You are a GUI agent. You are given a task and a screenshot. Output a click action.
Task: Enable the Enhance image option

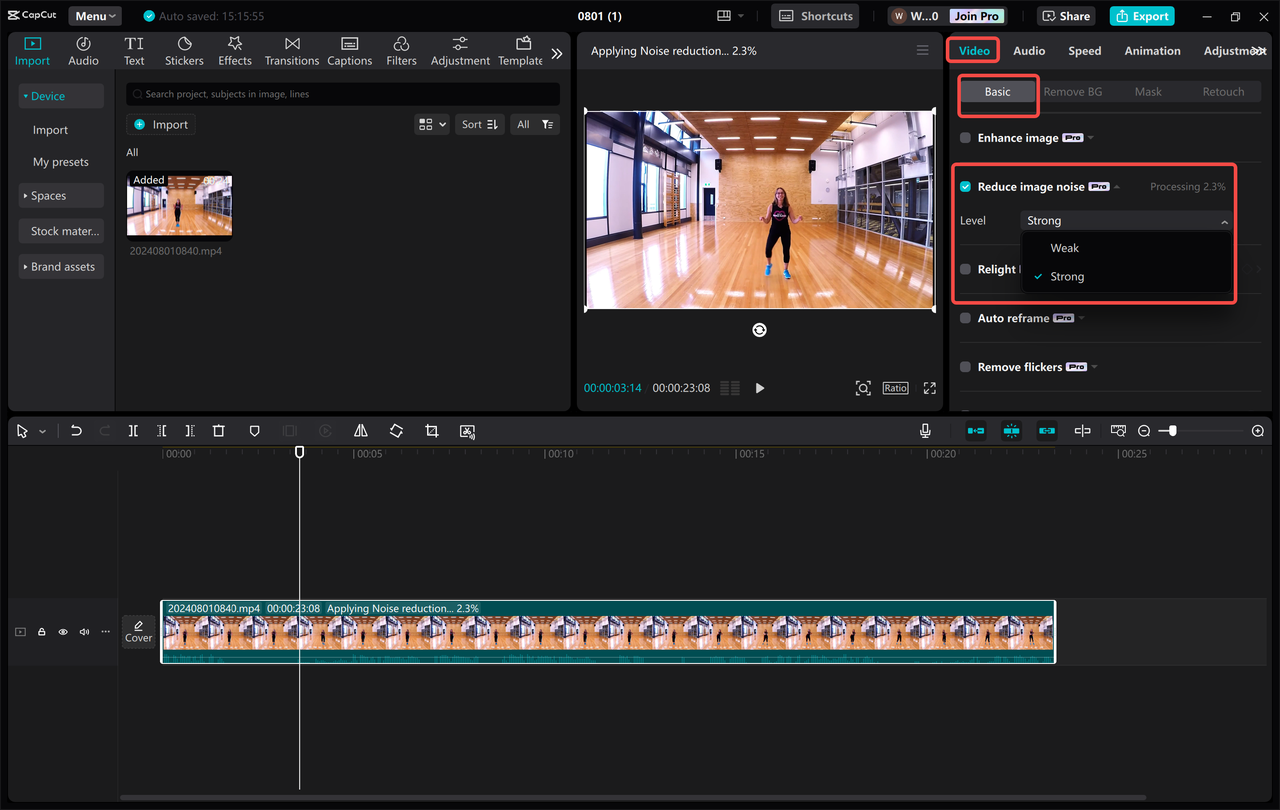pyautogui.click(x=965, y=137)
